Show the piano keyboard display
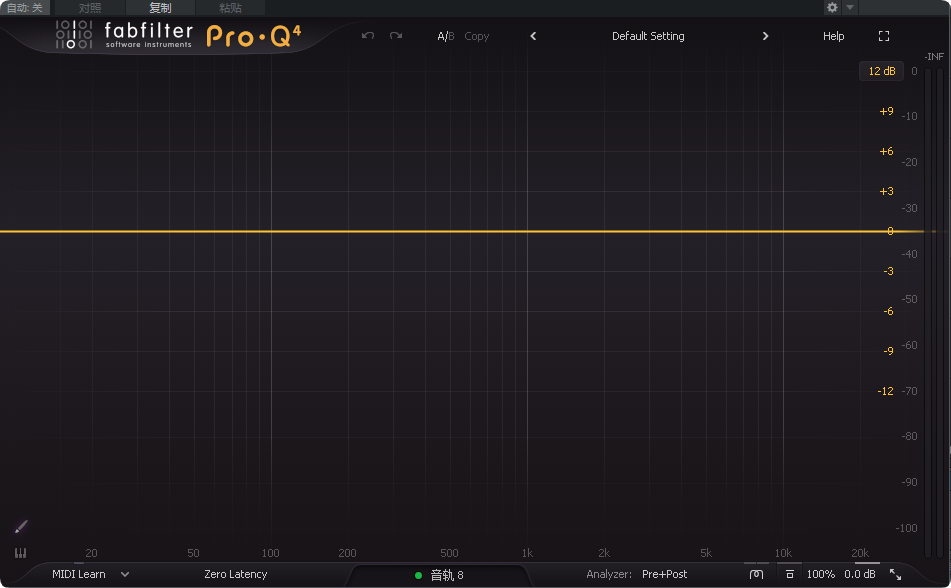Screen dimensions: 951x588 (x=20, y=553)
